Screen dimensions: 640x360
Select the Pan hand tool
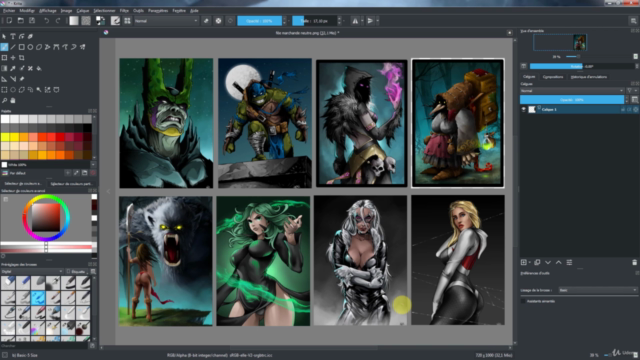click(13, 100)
